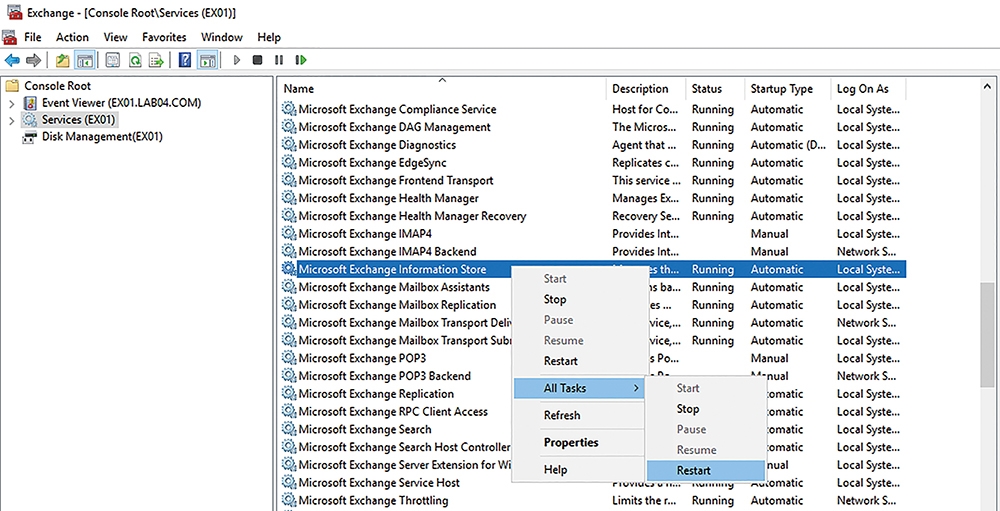Select Microsoft Exchange RPC Client Access
The image size is (1000, 511).
tap(393, 411)
